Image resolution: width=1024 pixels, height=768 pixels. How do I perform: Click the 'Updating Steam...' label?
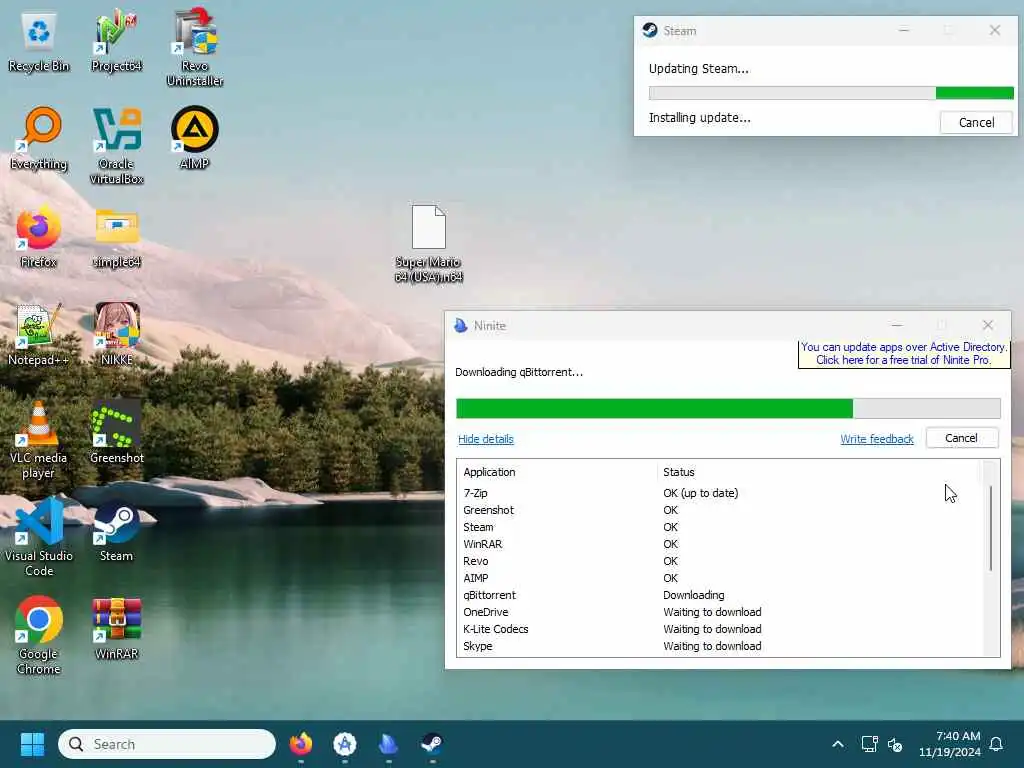click(698, 69)
